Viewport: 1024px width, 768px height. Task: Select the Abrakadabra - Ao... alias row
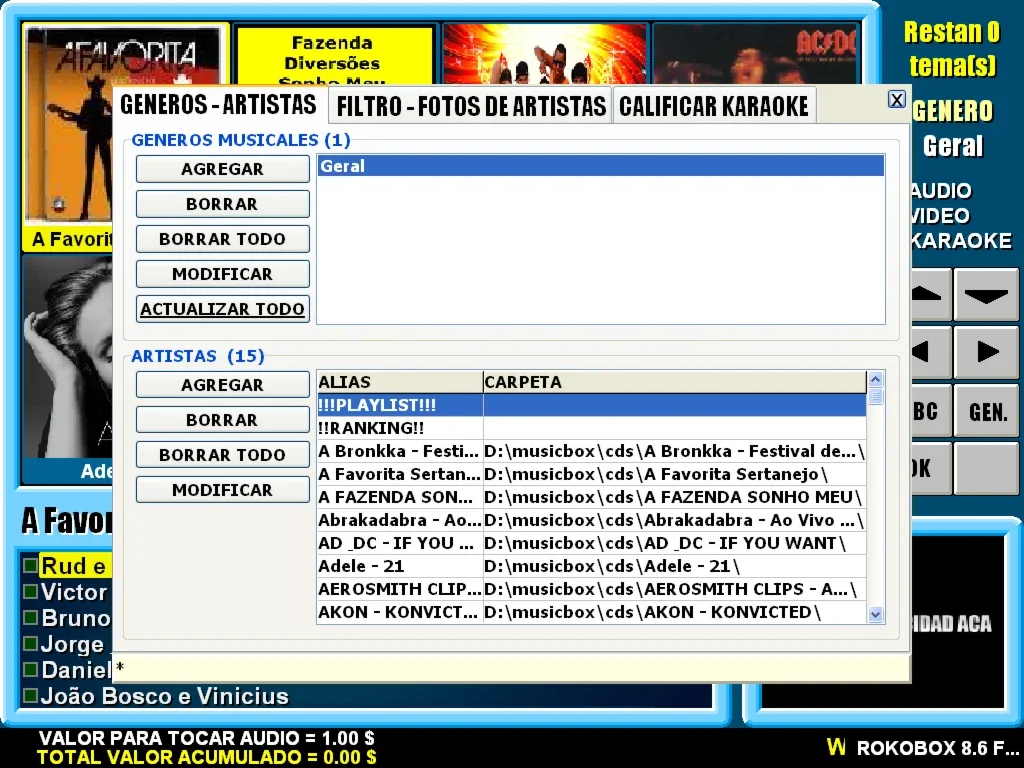[400, 520]
